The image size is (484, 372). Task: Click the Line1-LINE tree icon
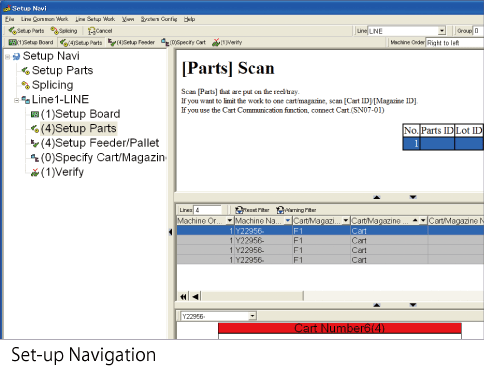pyautogui.click(x=26, y=100)
